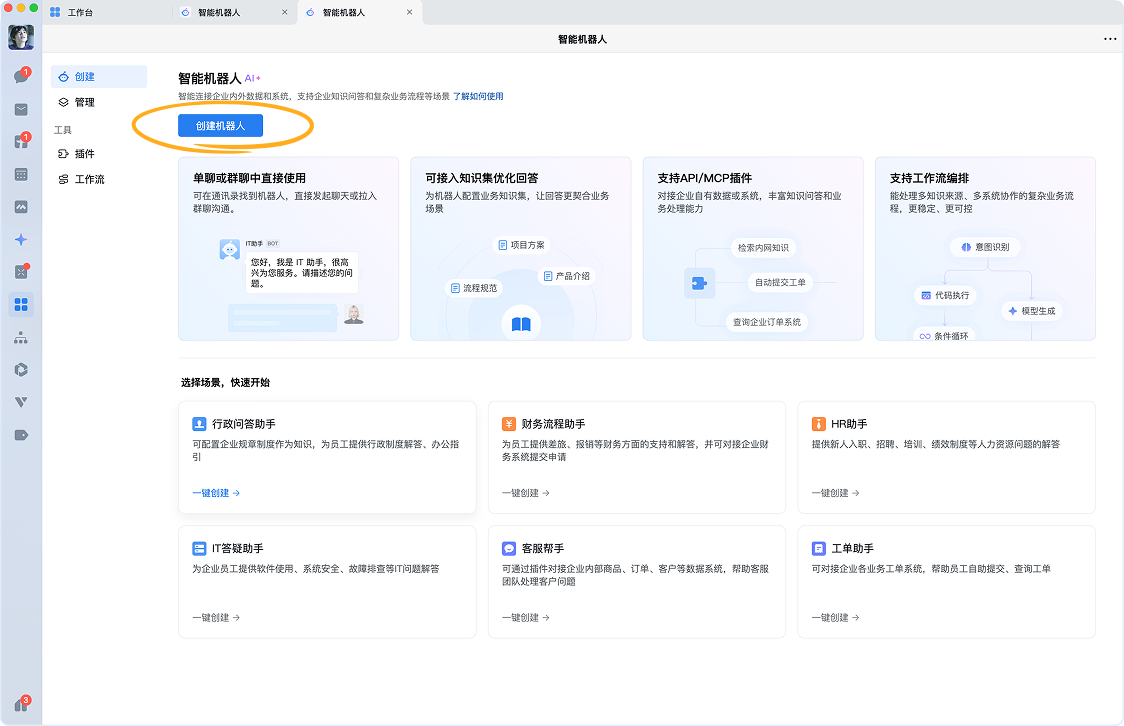This screenshot has height=726, width=1124.
Task: Open the organization chart icon in sidebar
Action: pos(21,337)
